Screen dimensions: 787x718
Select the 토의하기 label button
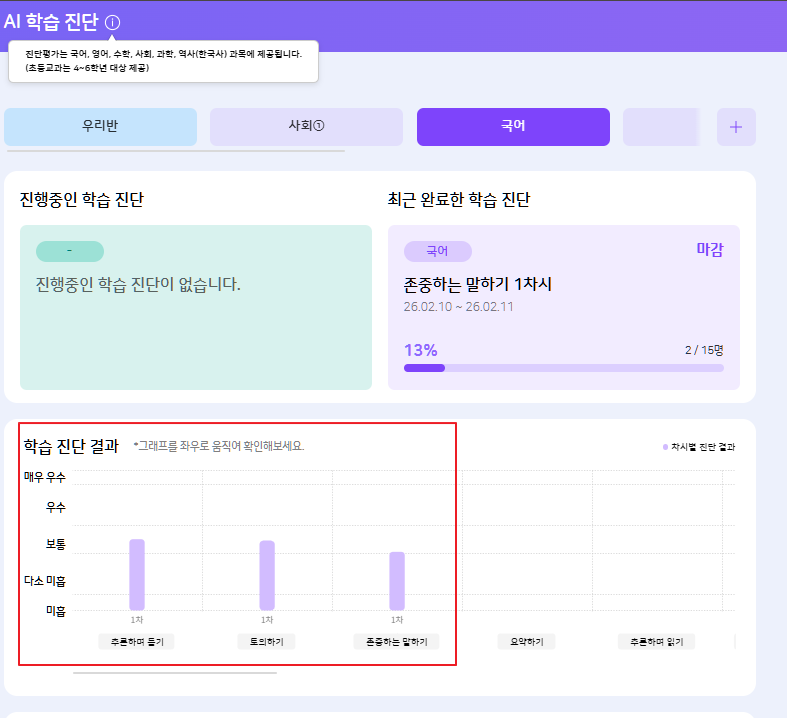coord(266,642)
